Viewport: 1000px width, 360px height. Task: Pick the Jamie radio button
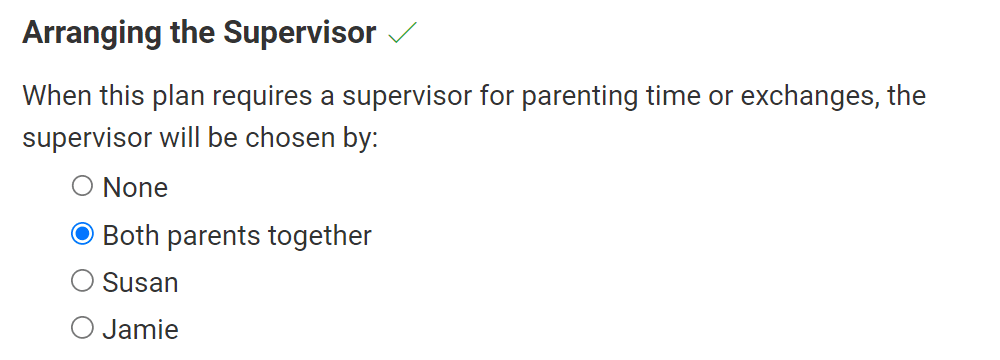pos(82,328)
